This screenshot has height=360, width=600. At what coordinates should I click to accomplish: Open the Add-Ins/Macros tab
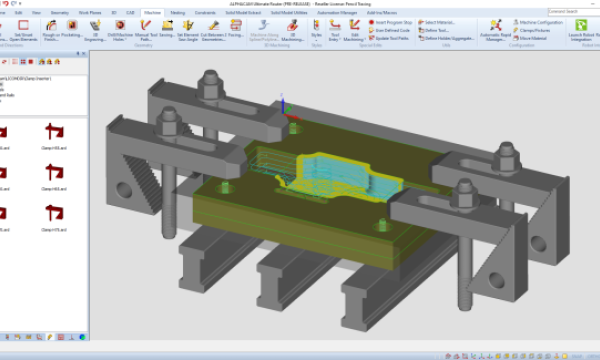tap(382, 13)
